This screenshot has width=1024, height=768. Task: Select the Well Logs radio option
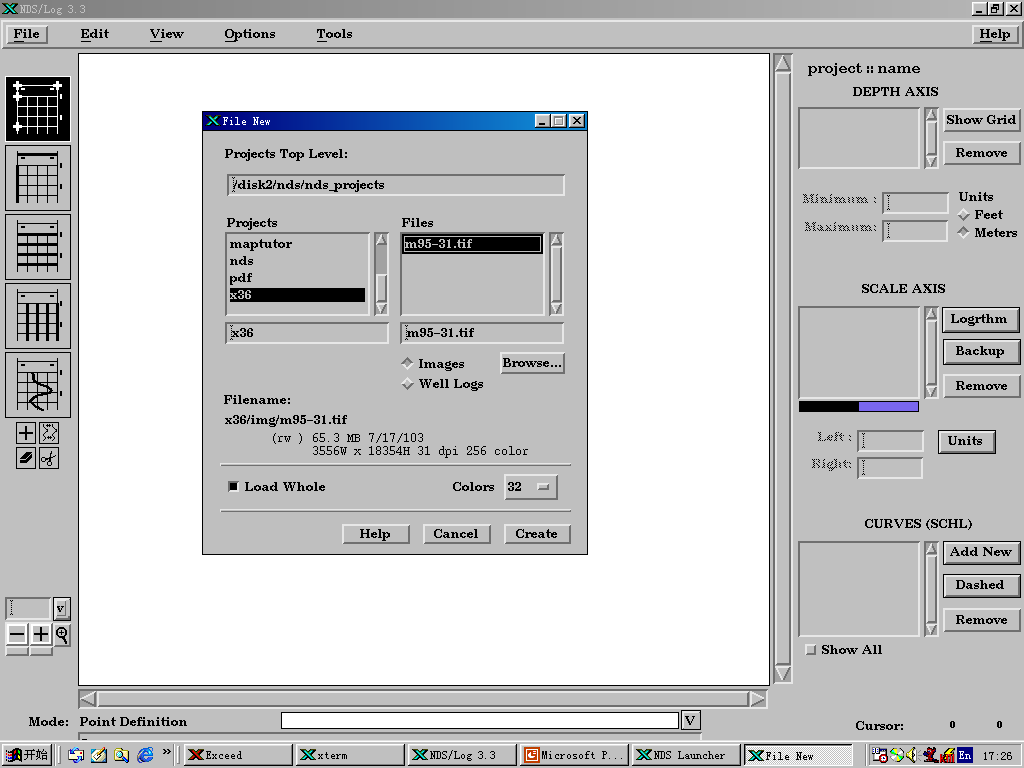pyautogui.click(x=408, y=383)
